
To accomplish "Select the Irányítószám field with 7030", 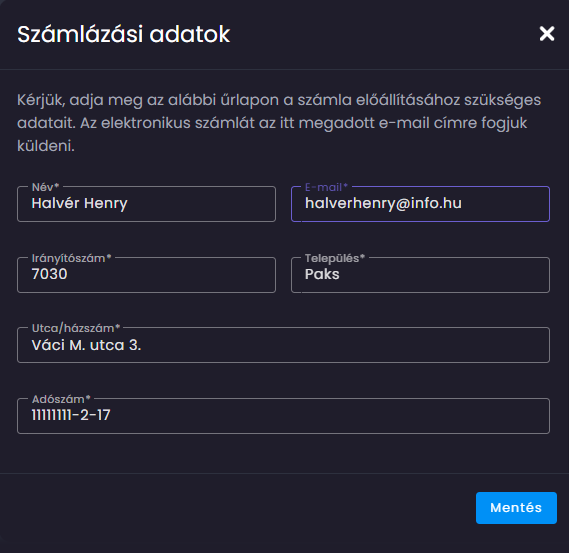I will [x=146, y=275].
